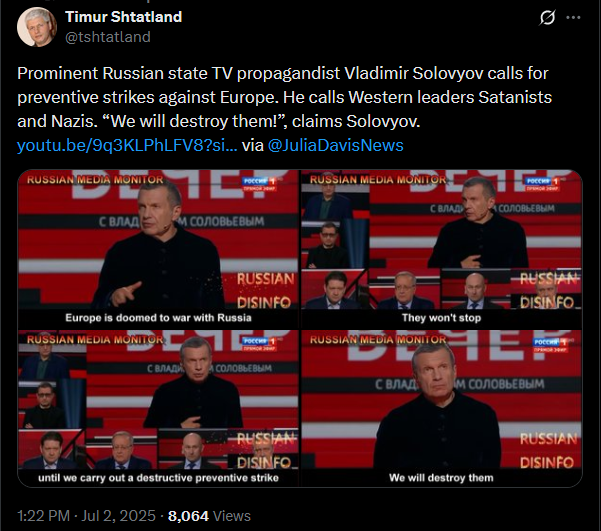Open Timur Shtatland's profile avatar
The width and height of the screenshot is (601, 531).
point(37,27)
